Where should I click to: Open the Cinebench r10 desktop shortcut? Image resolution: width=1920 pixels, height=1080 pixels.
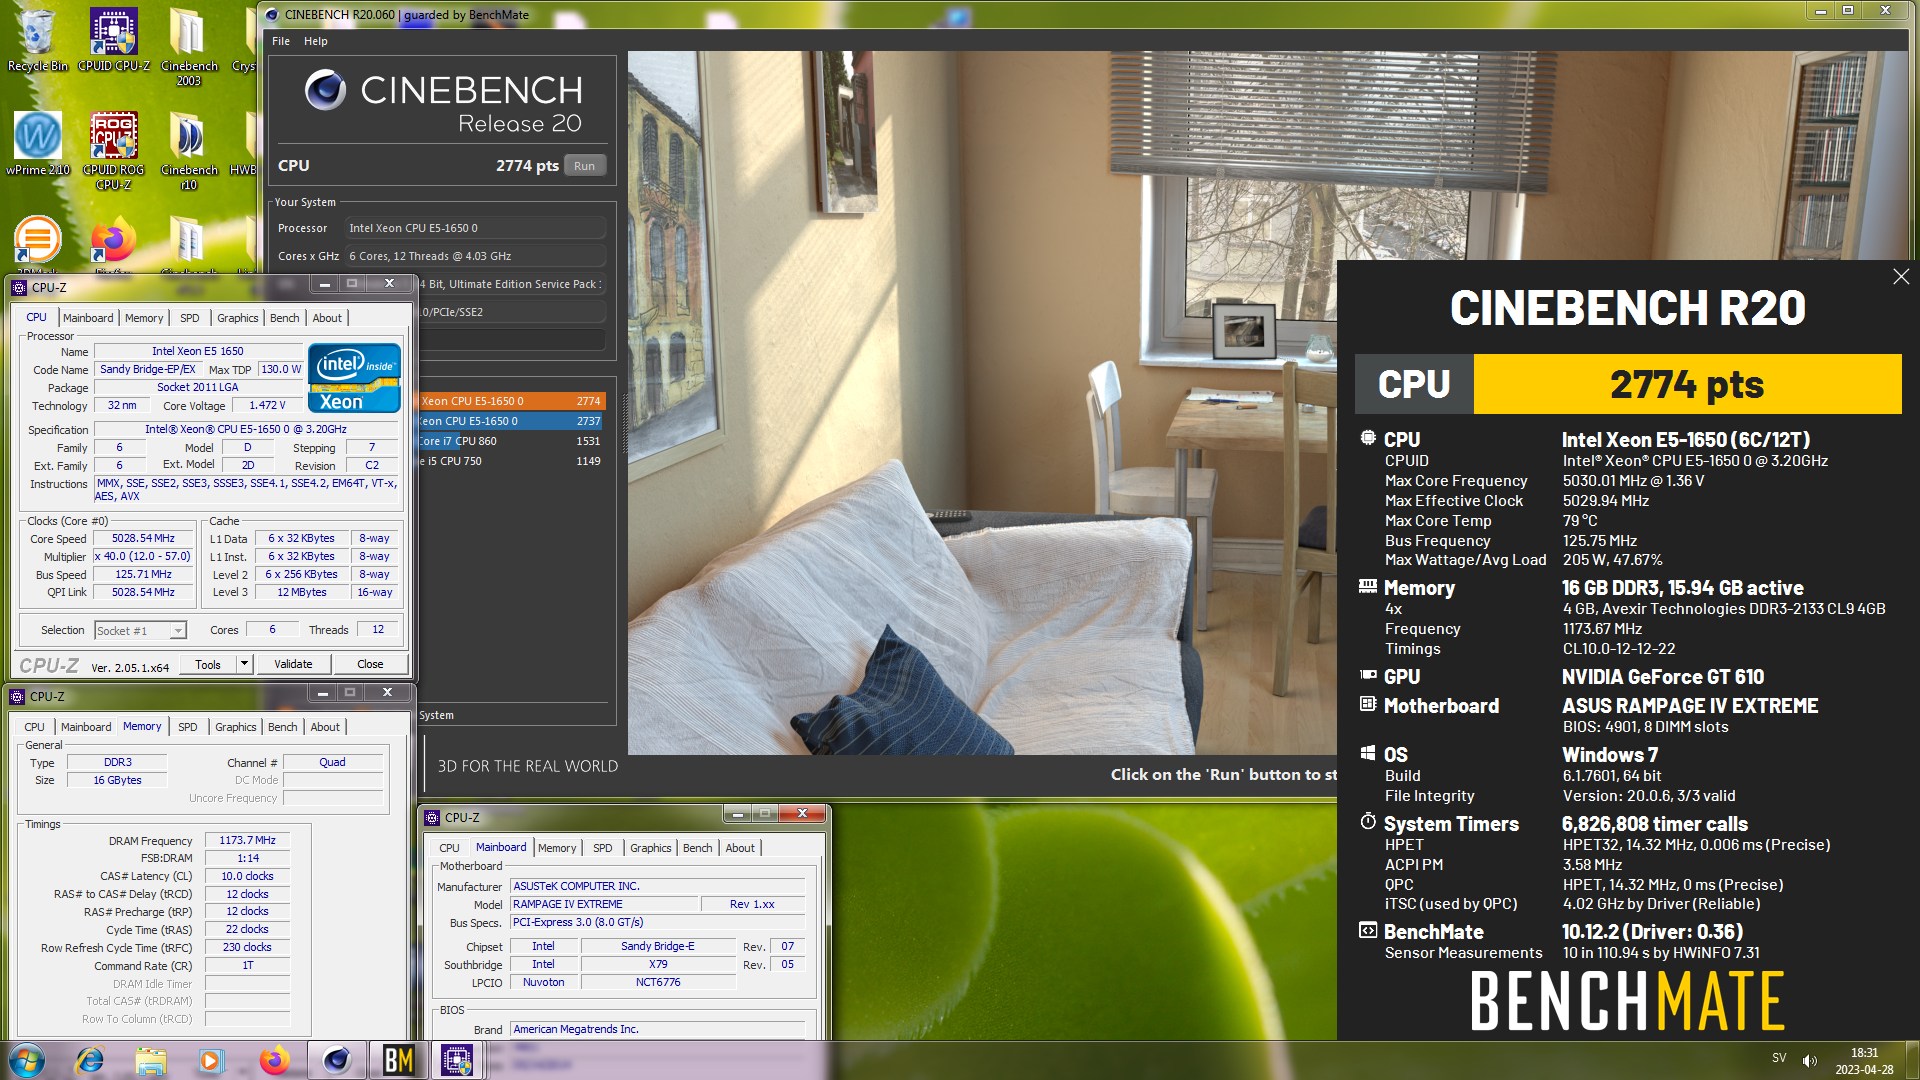tap(189, 150)
